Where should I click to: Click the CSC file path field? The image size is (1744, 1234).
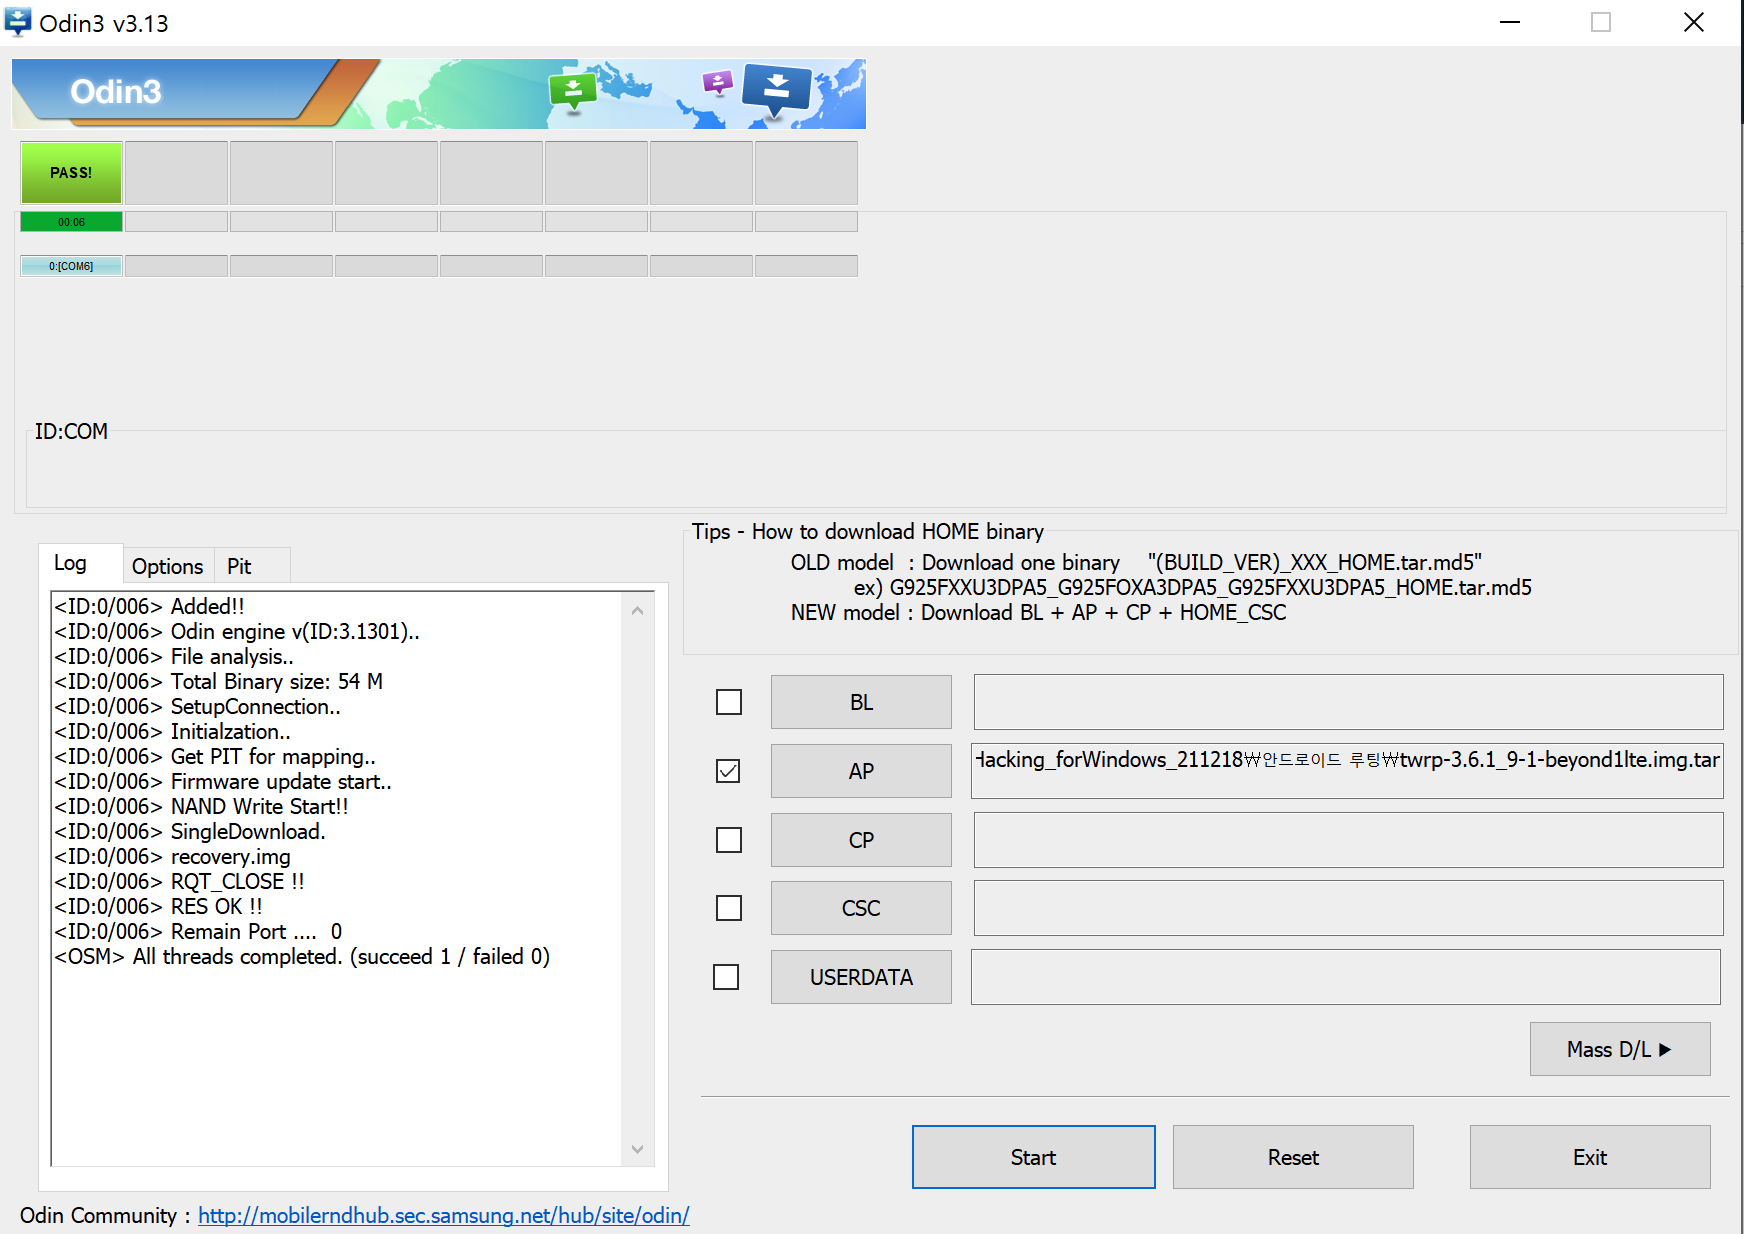1348,908
